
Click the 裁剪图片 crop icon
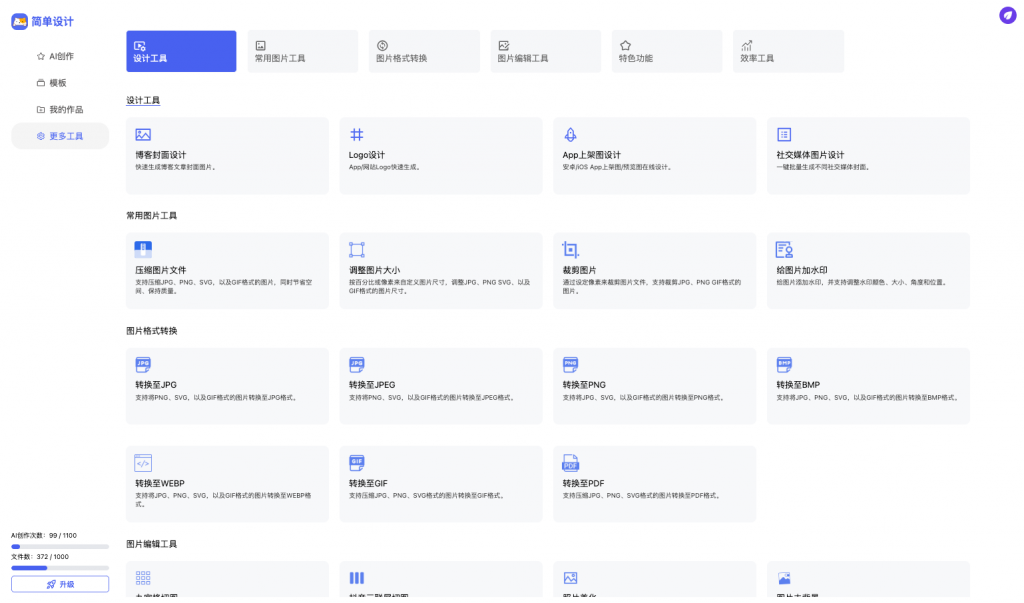pyautogui.click(x=570, y=250)
